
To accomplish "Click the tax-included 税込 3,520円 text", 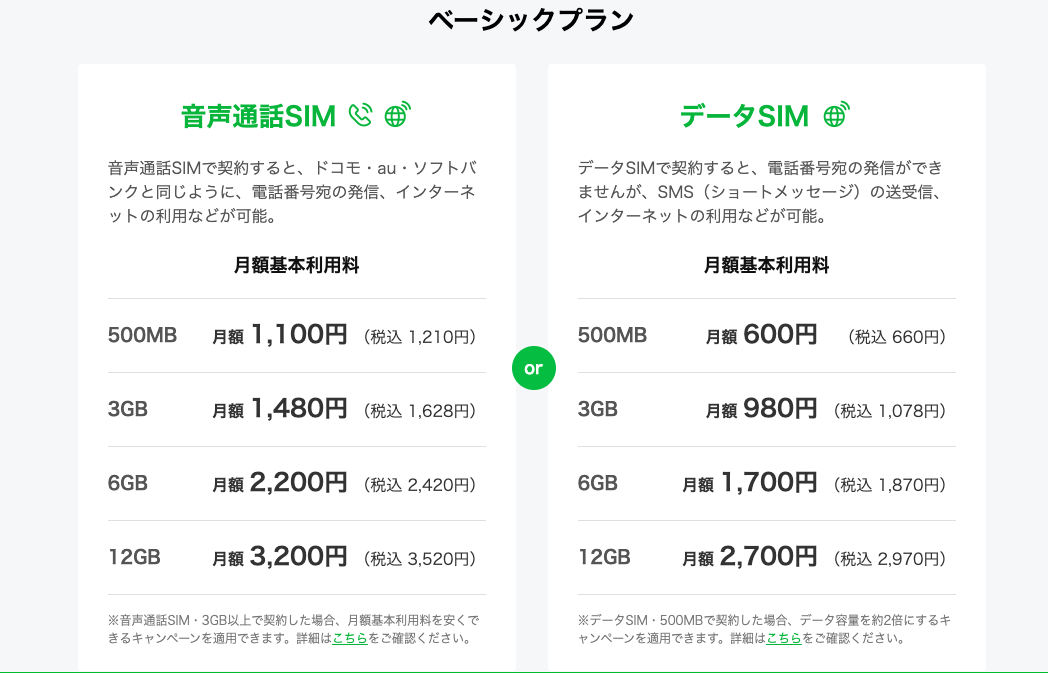I will 420,558.
